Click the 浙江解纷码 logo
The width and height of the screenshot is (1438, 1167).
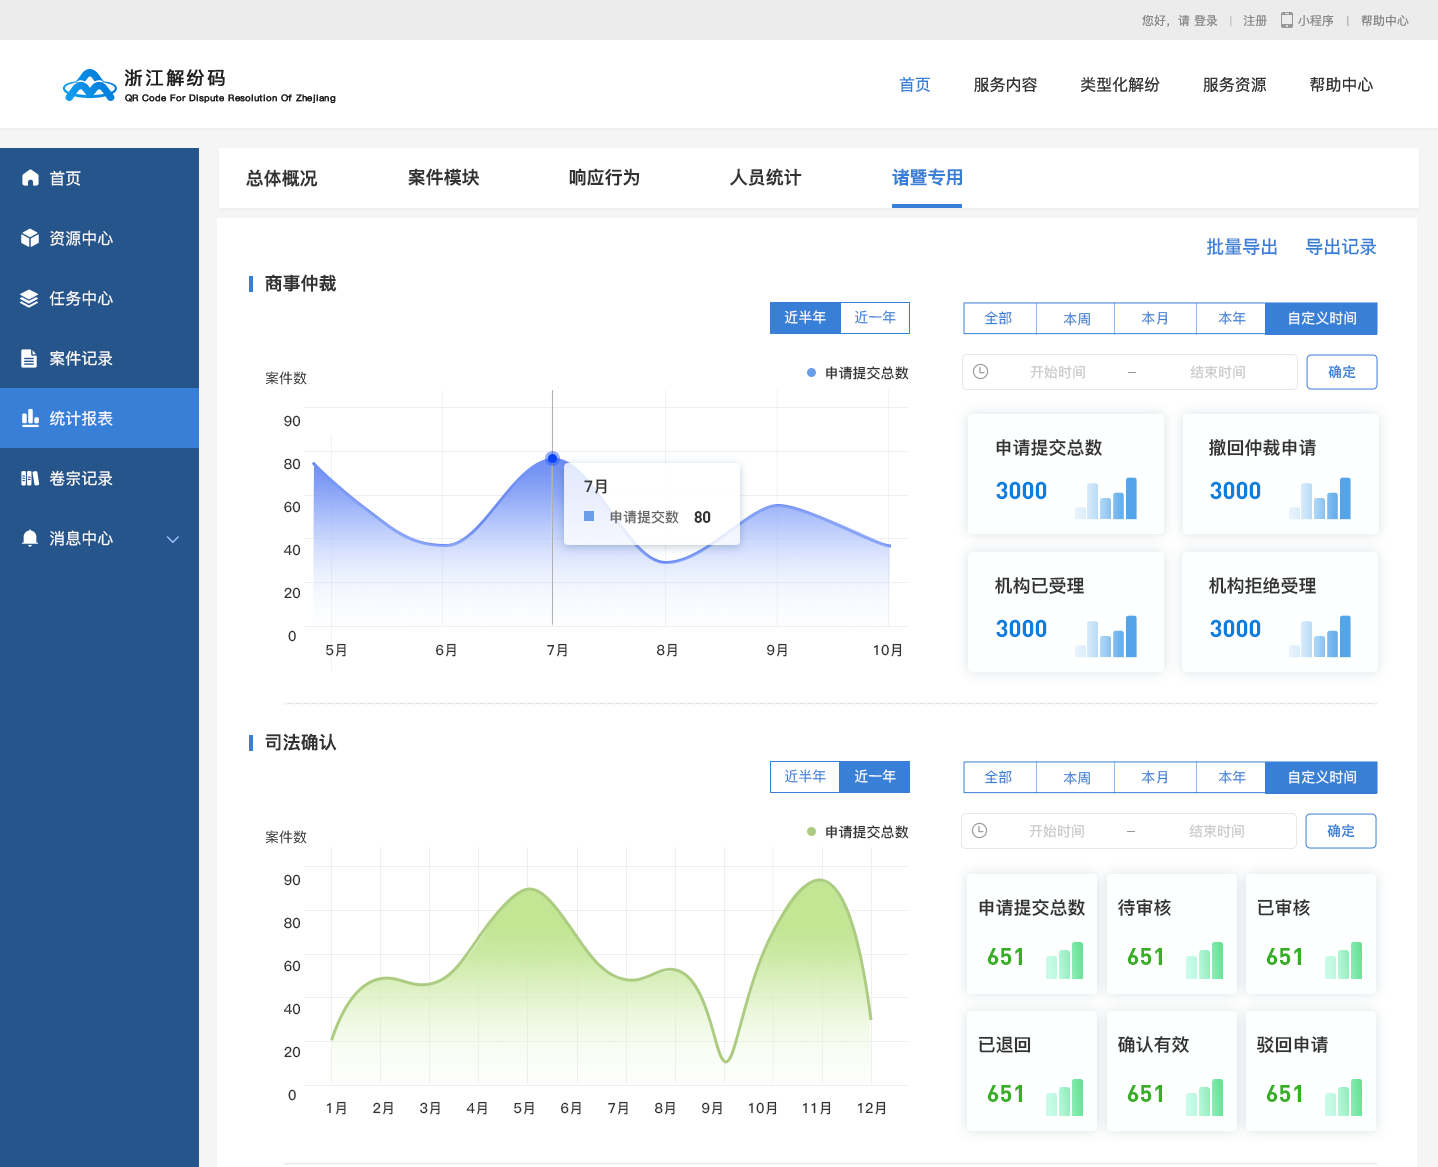pos(199,86)
